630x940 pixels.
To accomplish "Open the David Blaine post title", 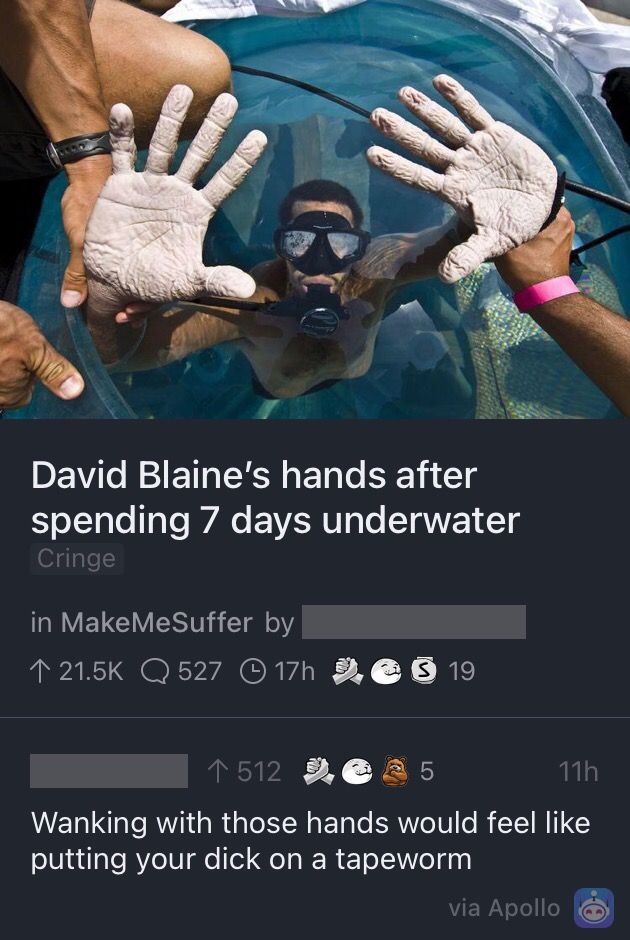I will 275,497.
